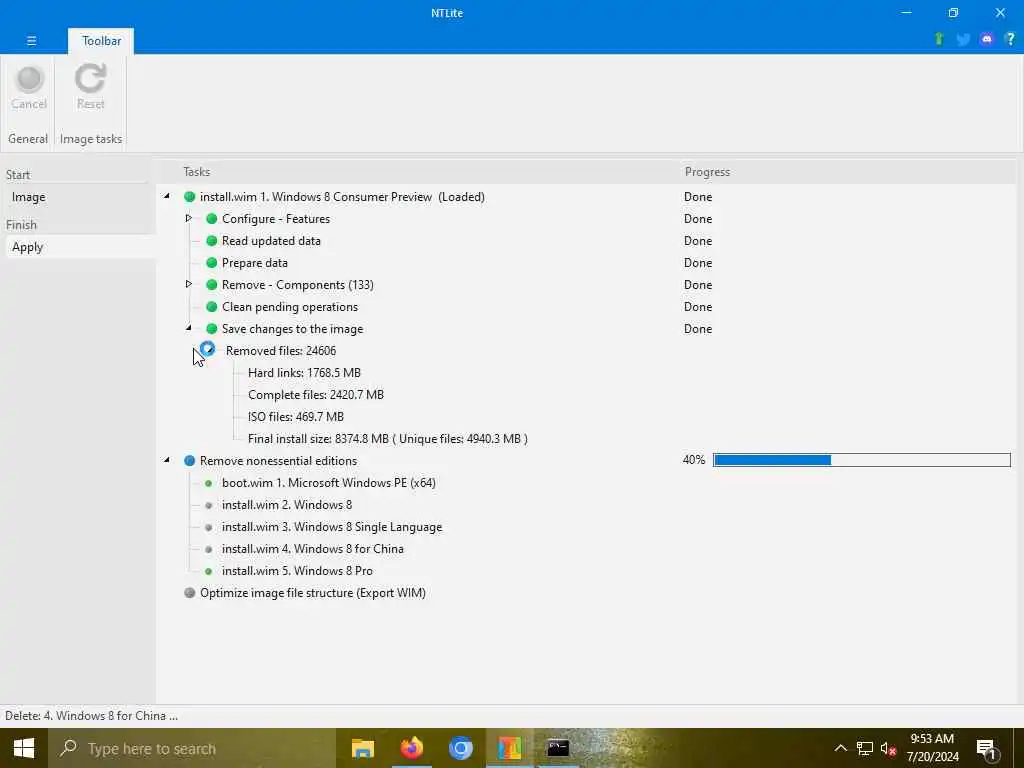
Task: Select the Removed files: 24606 row text
Action: tap(281, 351)
